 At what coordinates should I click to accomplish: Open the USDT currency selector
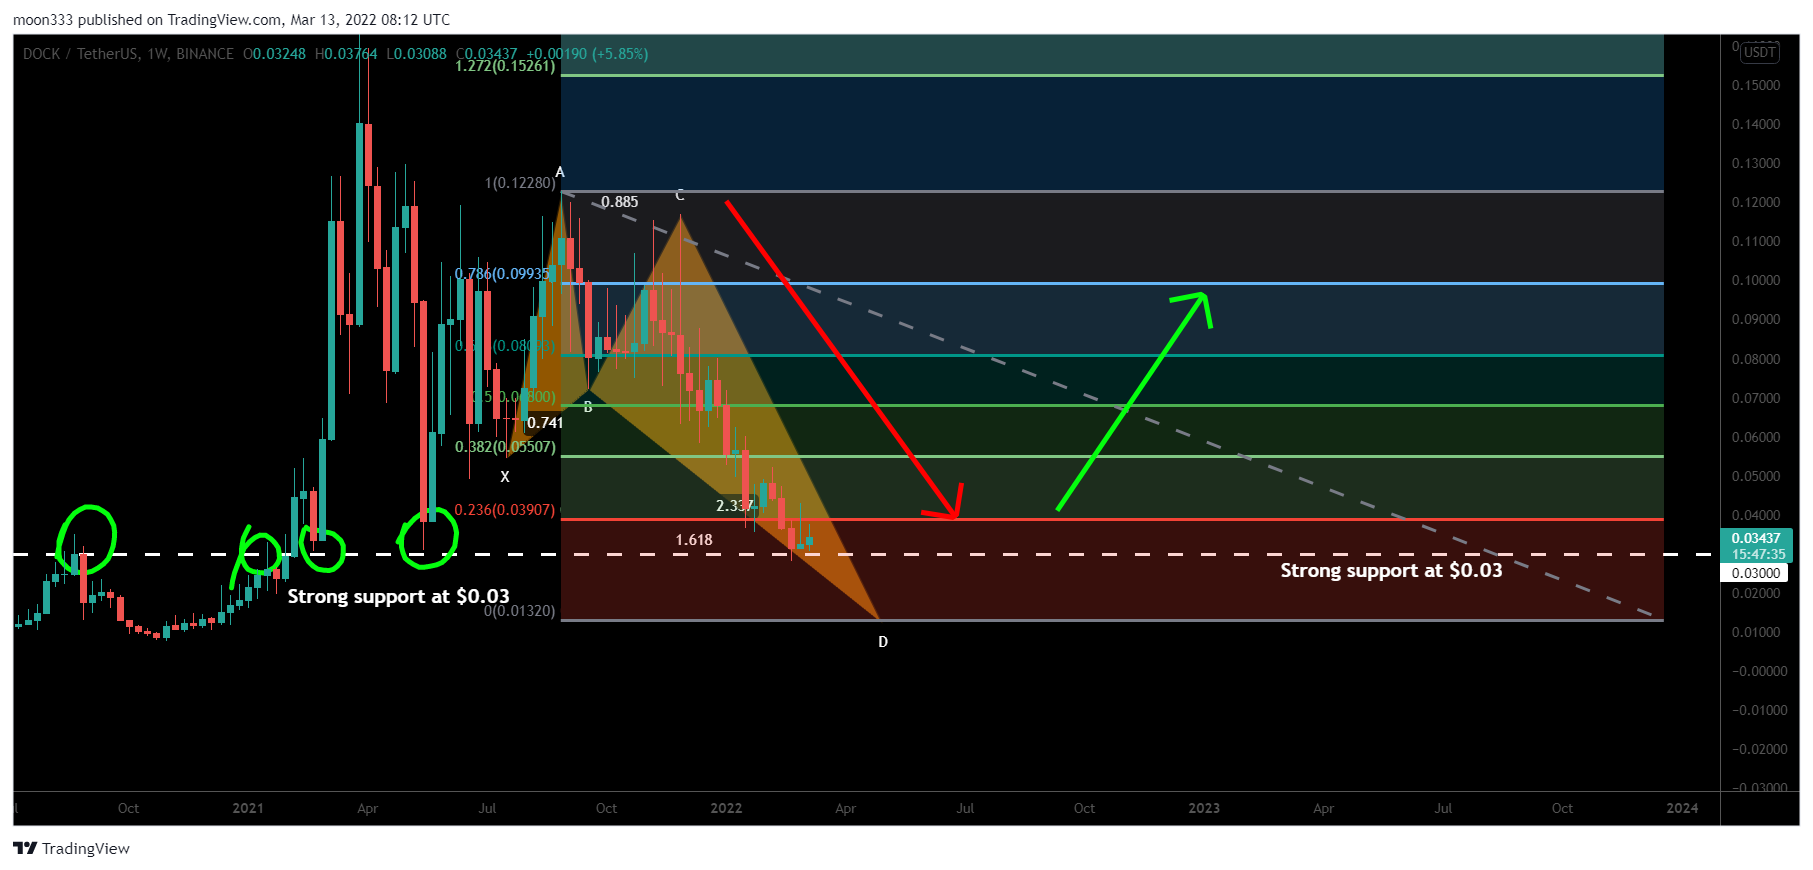pyautogui.click(x=1759, y=53)
